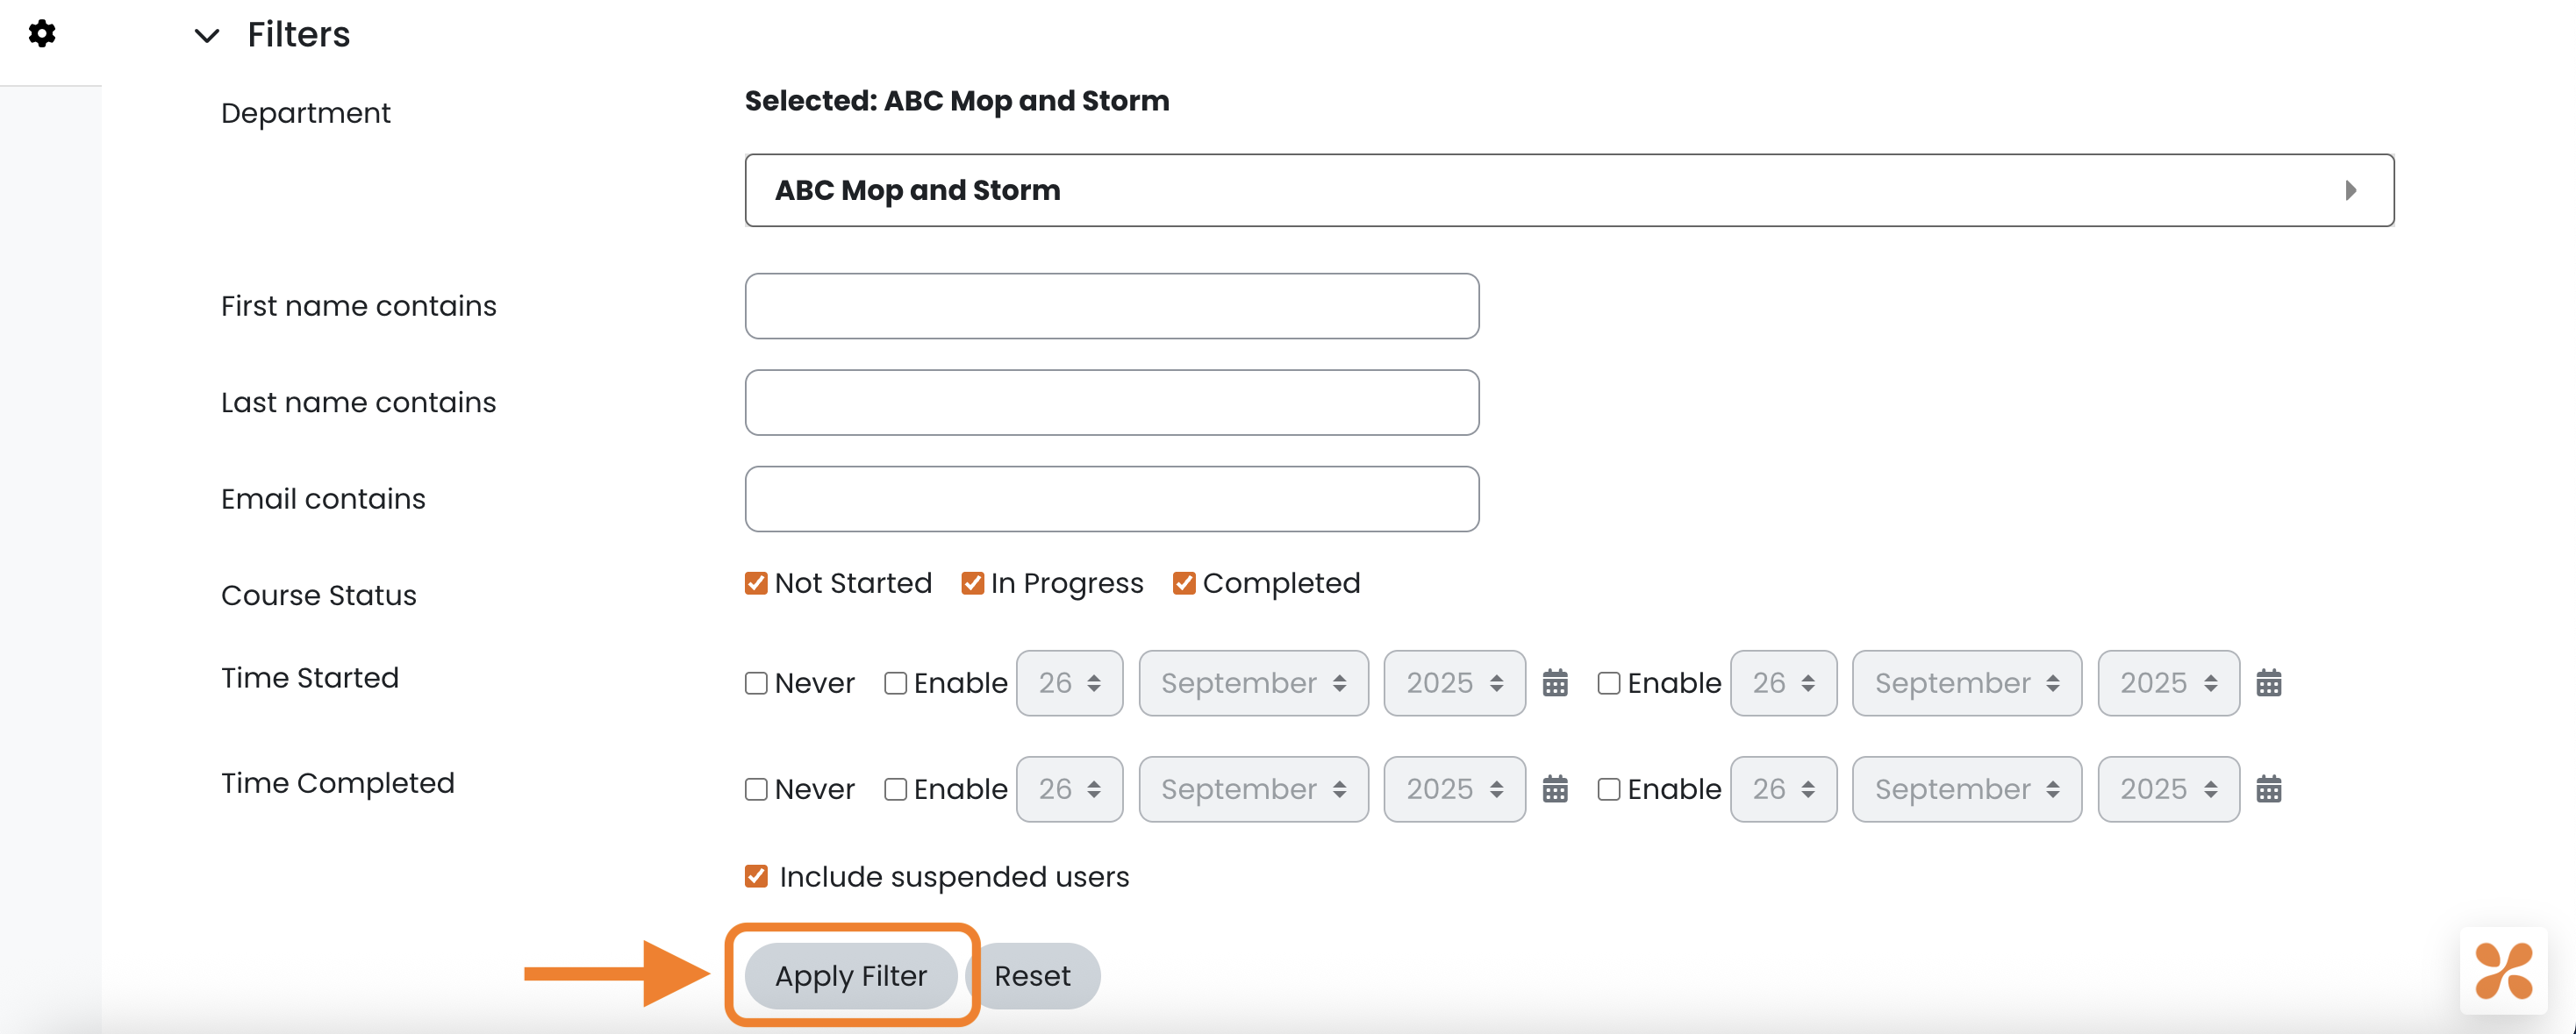Open second calendar picker for Time Completed

click(2269, 789)
